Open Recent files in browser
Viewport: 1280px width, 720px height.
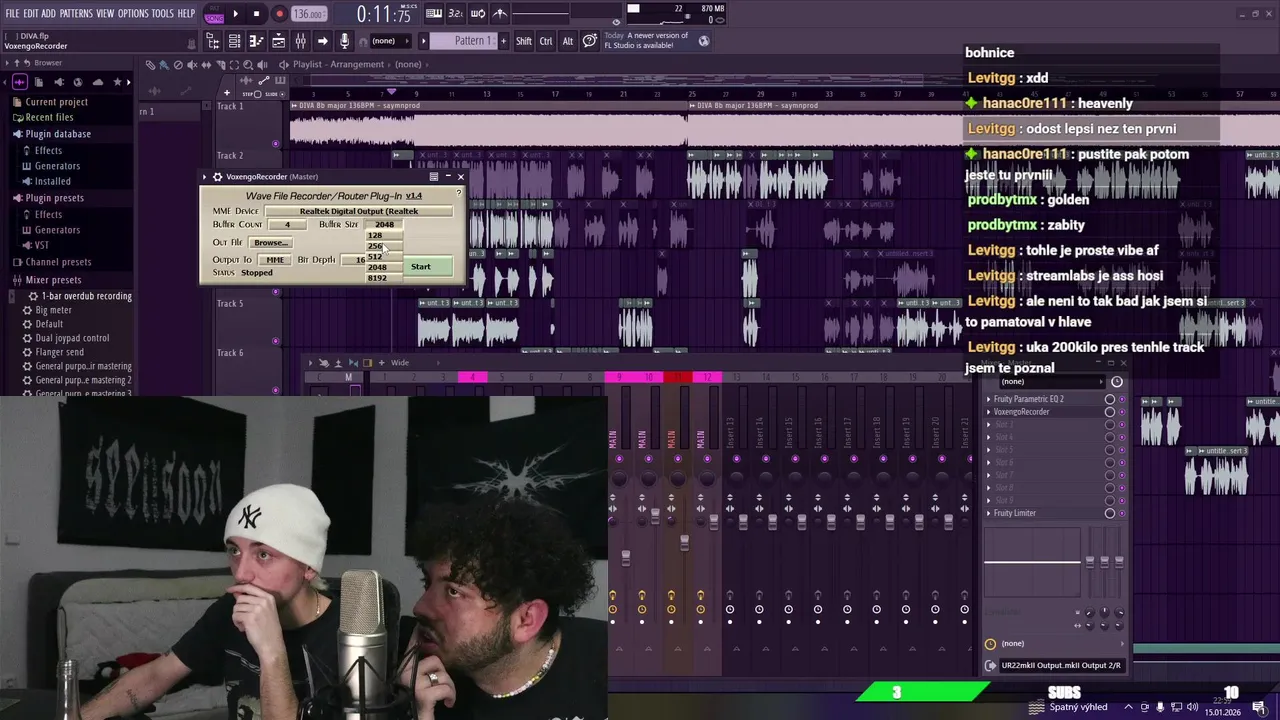point(48,118)
